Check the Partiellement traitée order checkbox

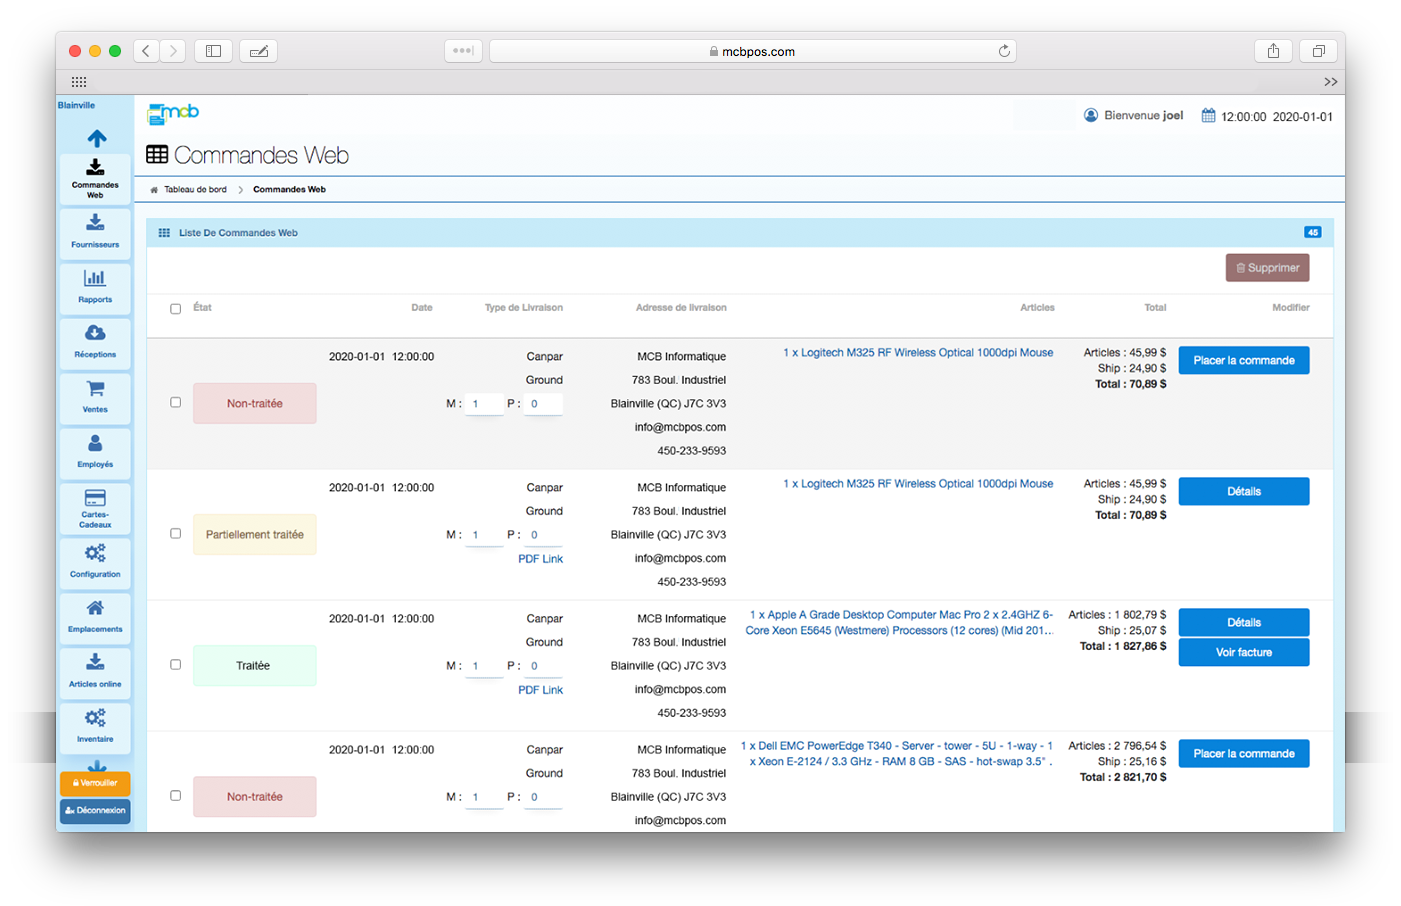(175, 534)
